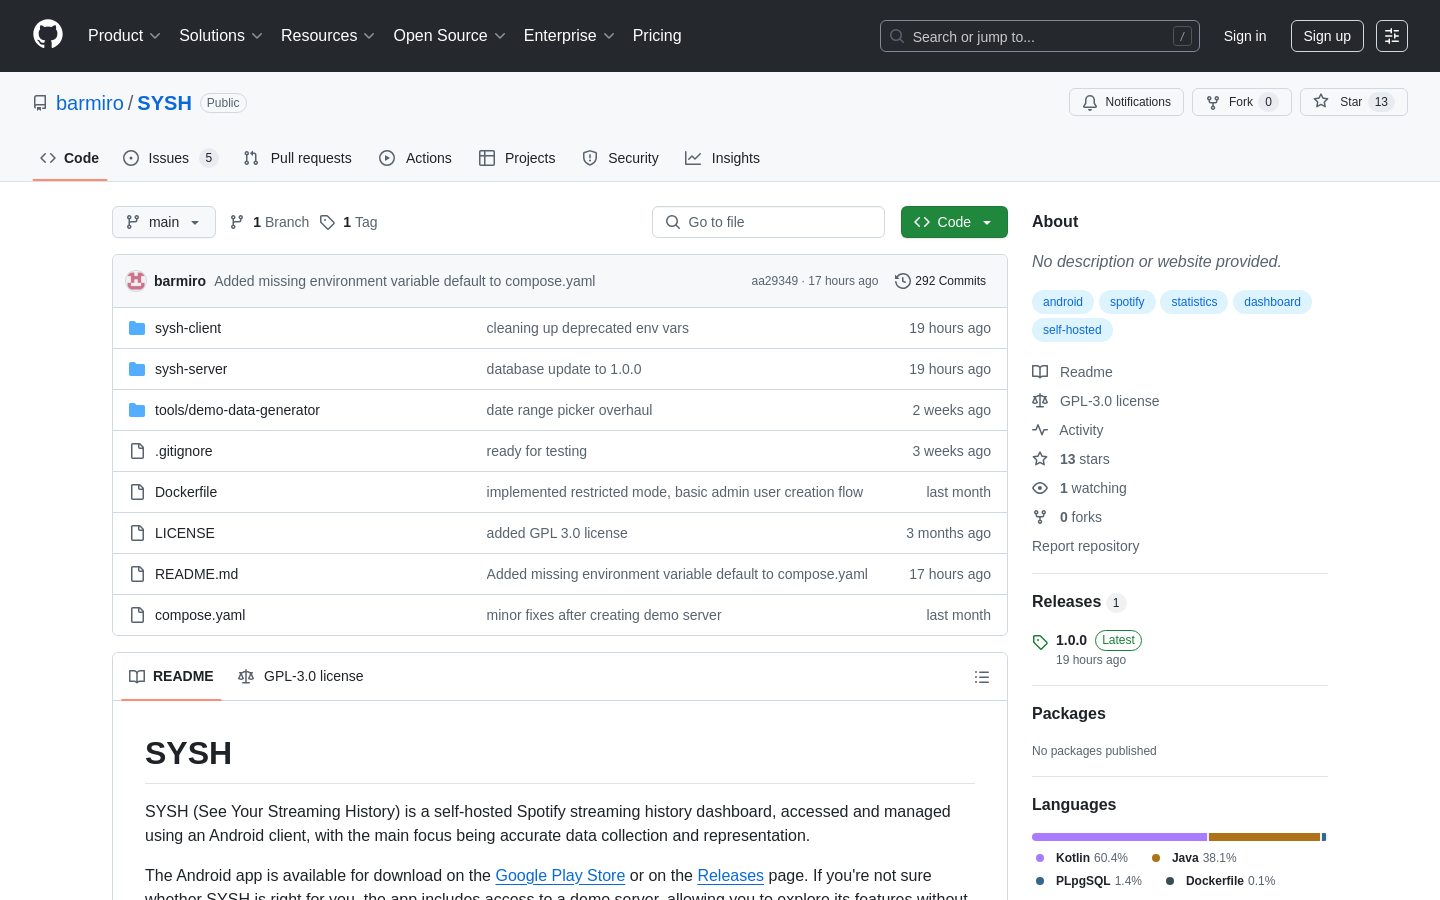This screenshot has width=1440, height=900.
Task: Click the barmiro owner link in breadcrumb
Action: [x=90, y=103]
